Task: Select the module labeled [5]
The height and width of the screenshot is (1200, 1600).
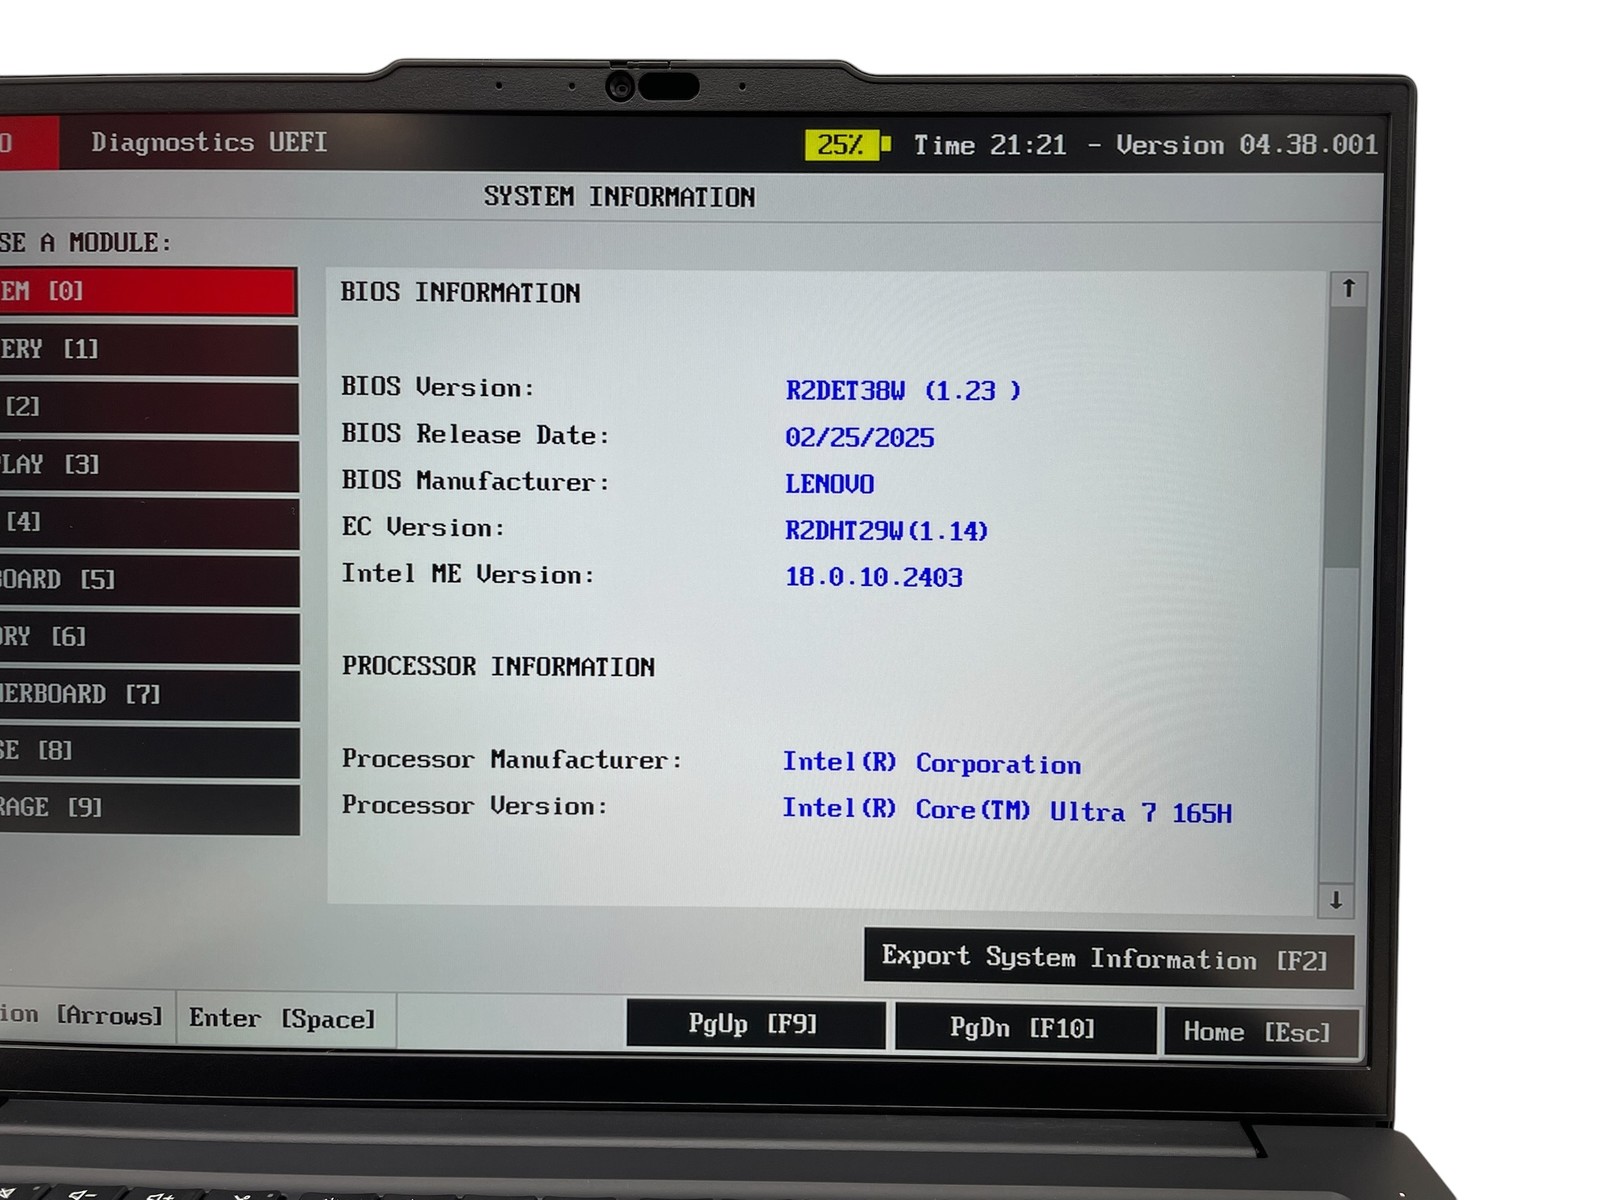Action: [x=148, y=580]
